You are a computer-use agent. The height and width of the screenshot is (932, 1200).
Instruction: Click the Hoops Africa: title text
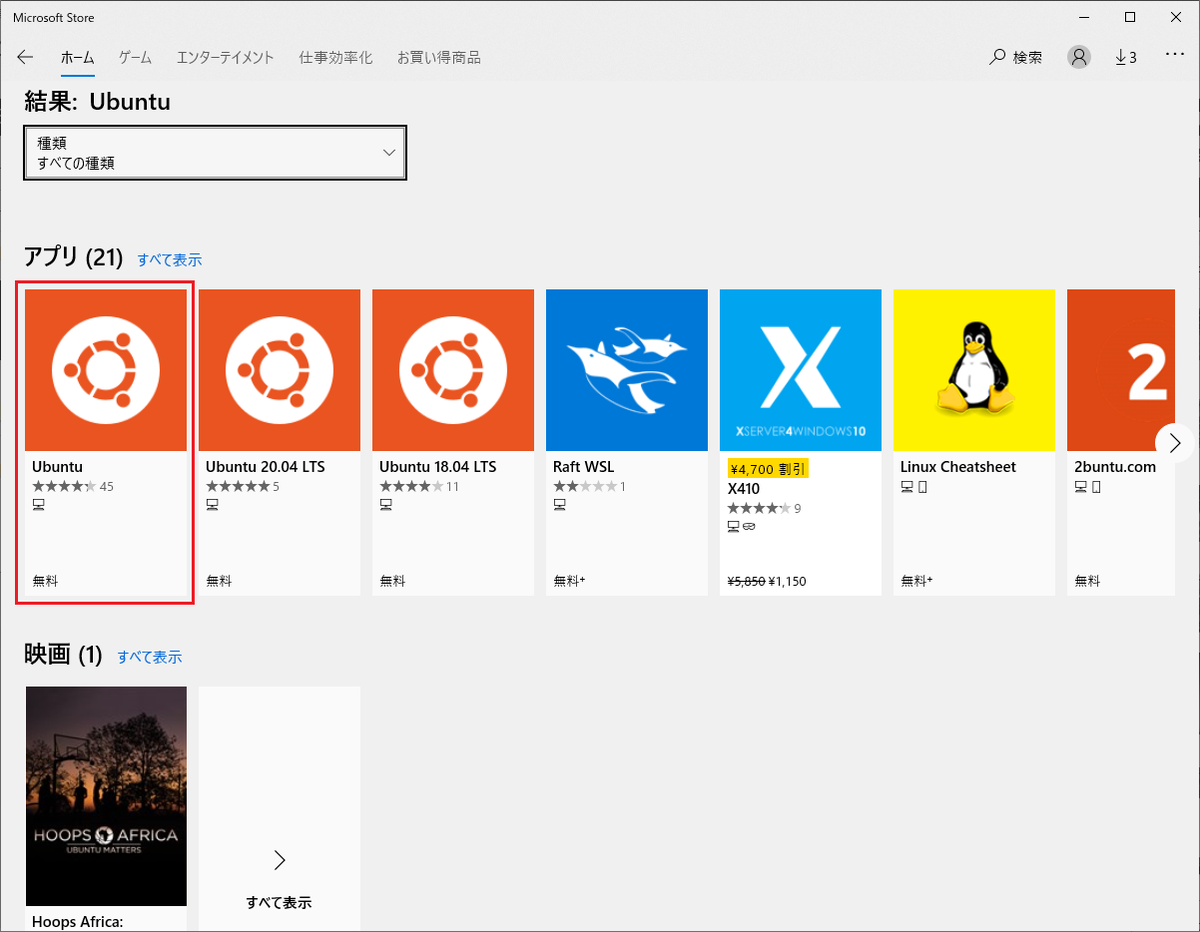point(77,921)
